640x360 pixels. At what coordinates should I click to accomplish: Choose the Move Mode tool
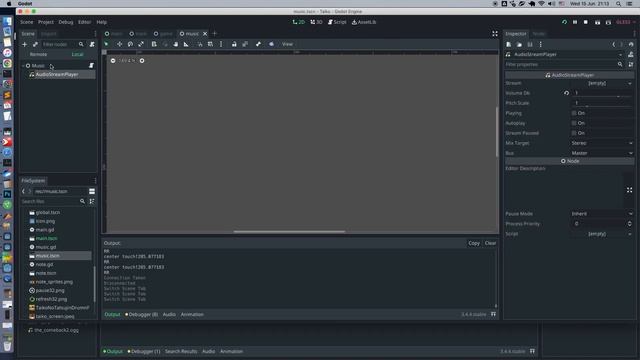pos(120,44)
